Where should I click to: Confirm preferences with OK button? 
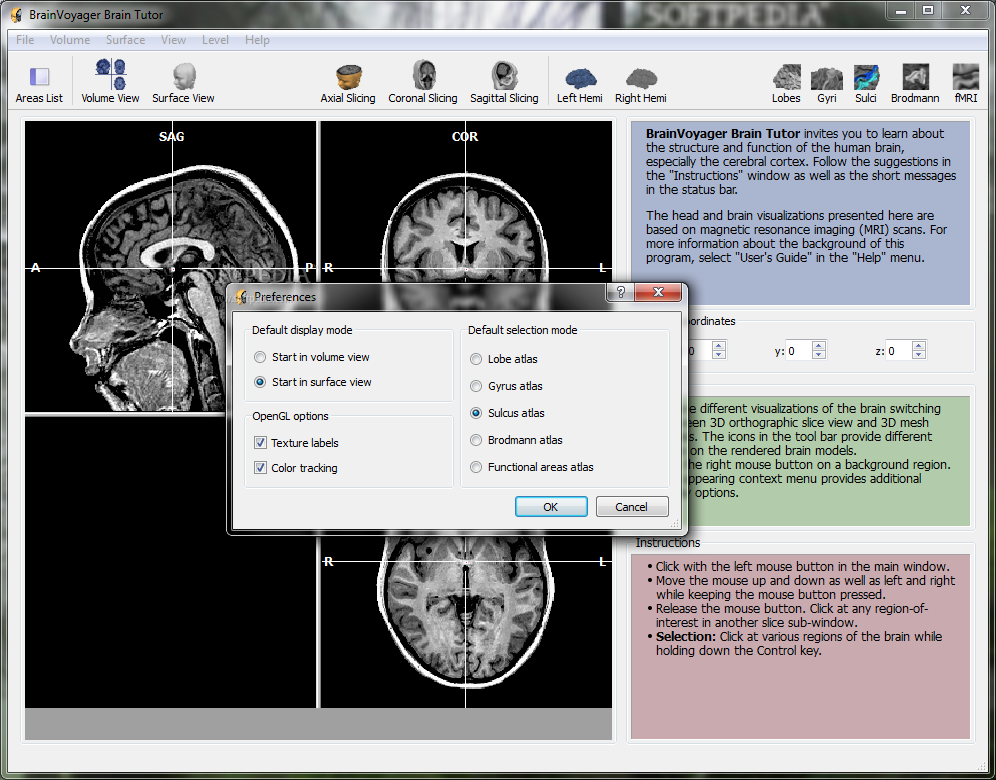pyautogui.click(x=551, y=507)
